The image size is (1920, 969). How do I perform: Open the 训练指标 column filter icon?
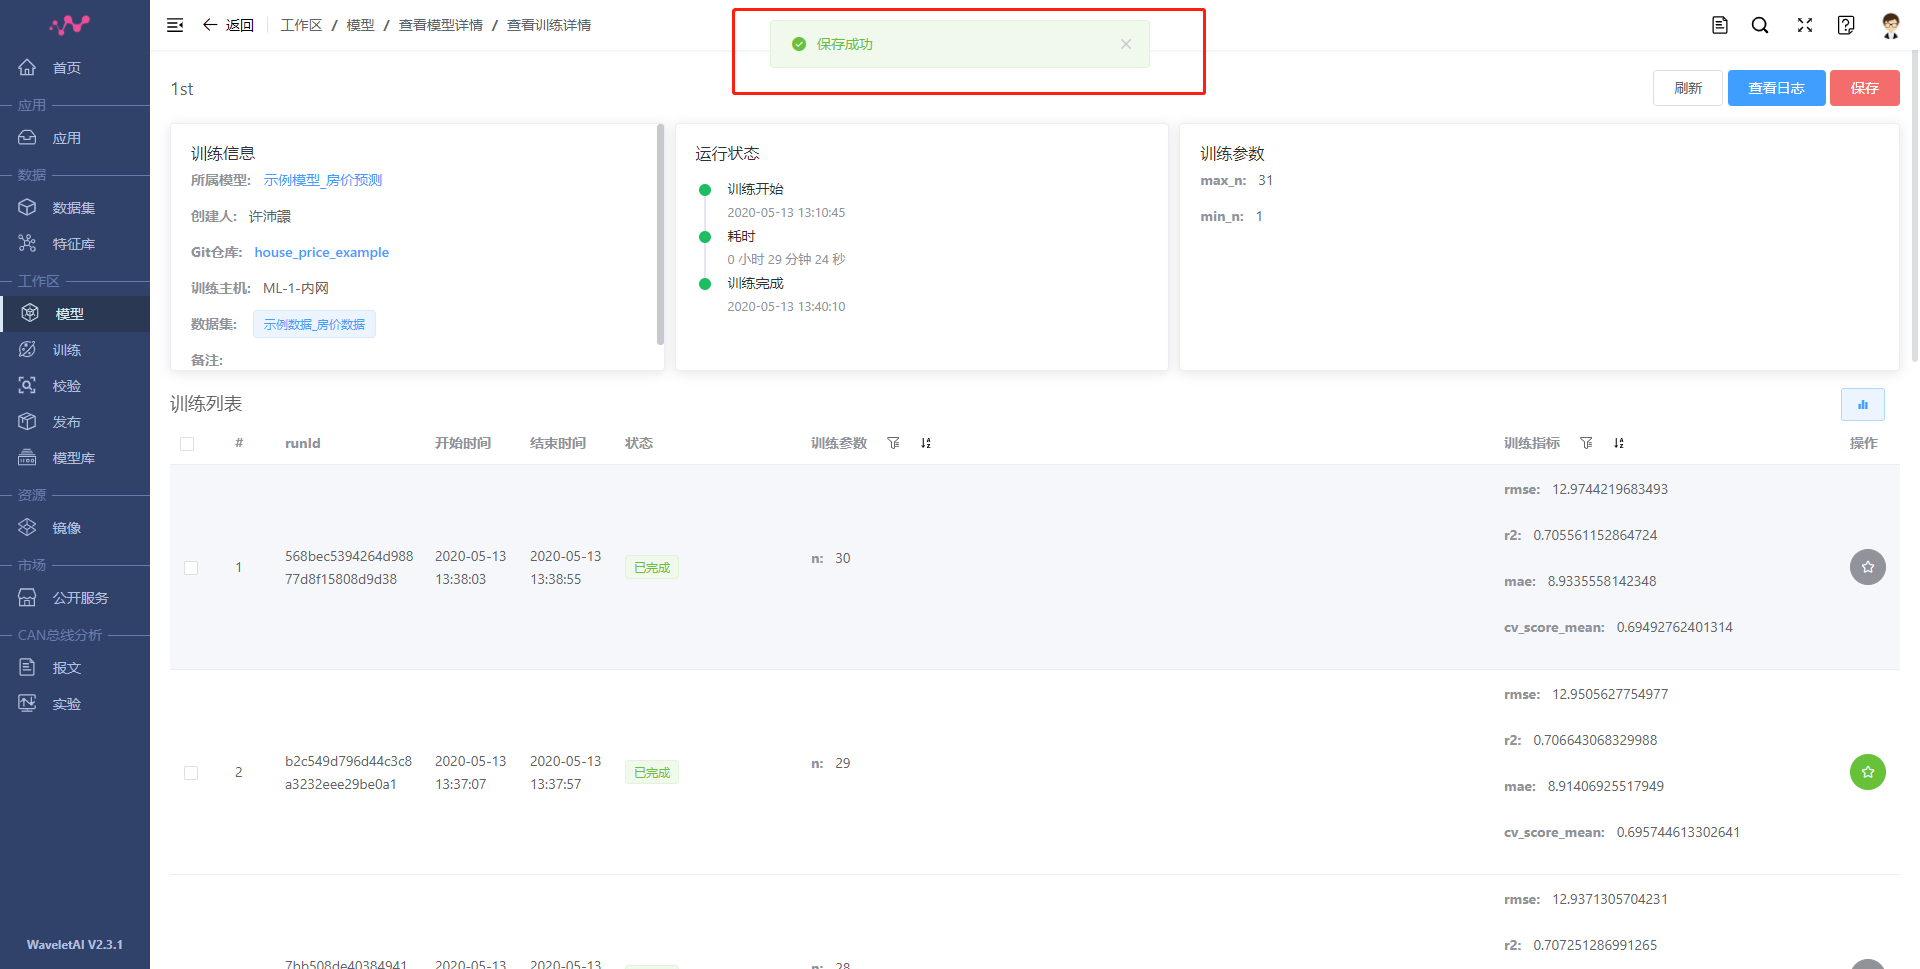tap(1586, 443)
